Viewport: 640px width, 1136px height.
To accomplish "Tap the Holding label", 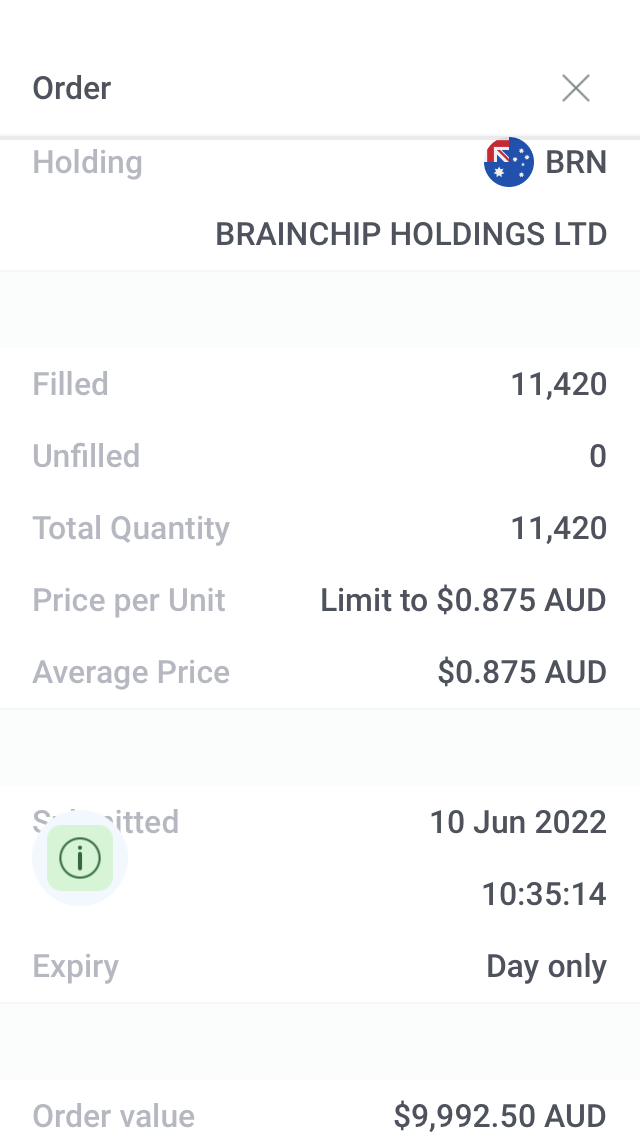I will pos(88,162).
